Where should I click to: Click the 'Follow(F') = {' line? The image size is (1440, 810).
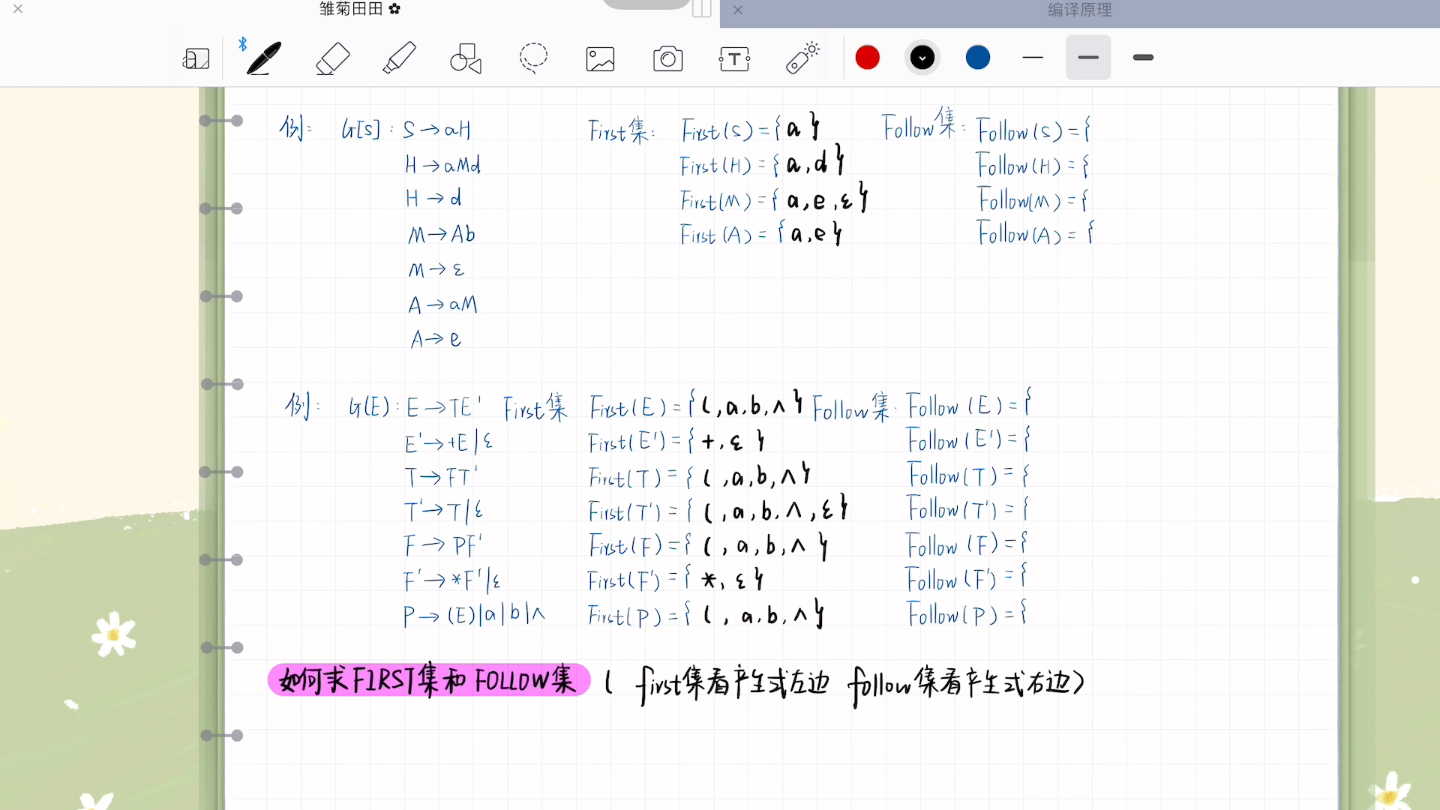[x=967, y=579]
